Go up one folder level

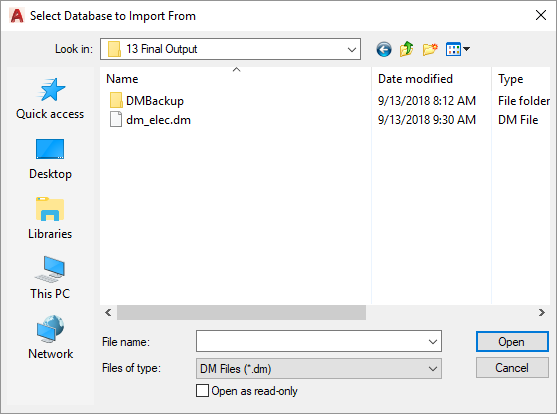coord(406,49)
